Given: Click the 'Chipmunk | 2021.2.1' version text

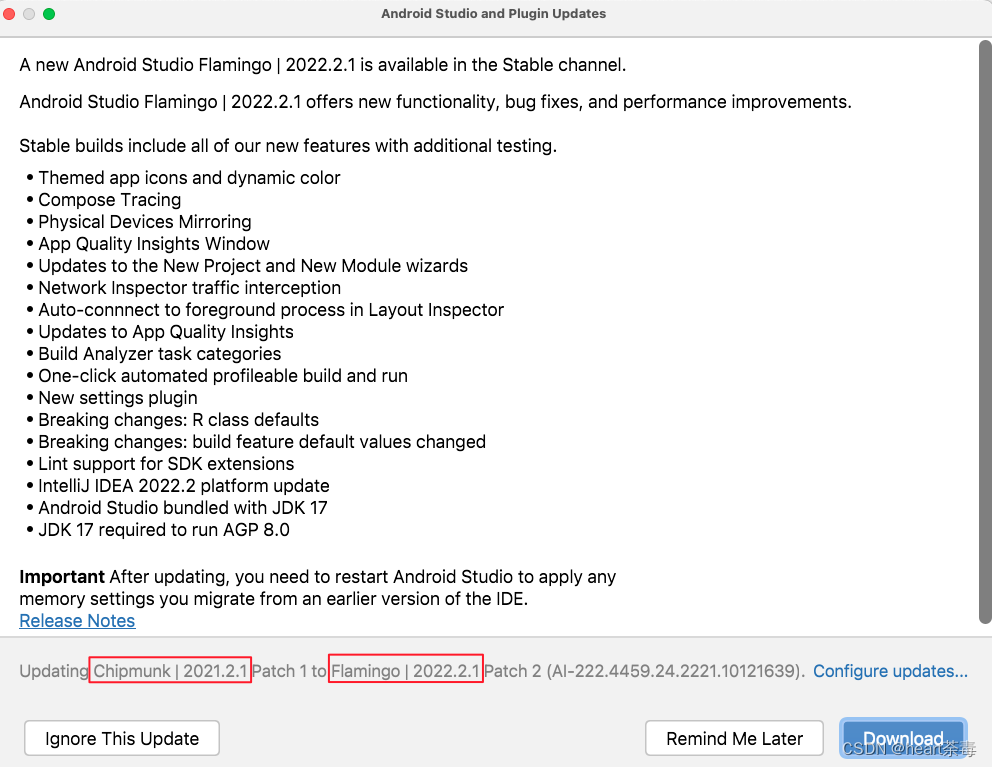Looking at the screenshot, I should [170, 671].
